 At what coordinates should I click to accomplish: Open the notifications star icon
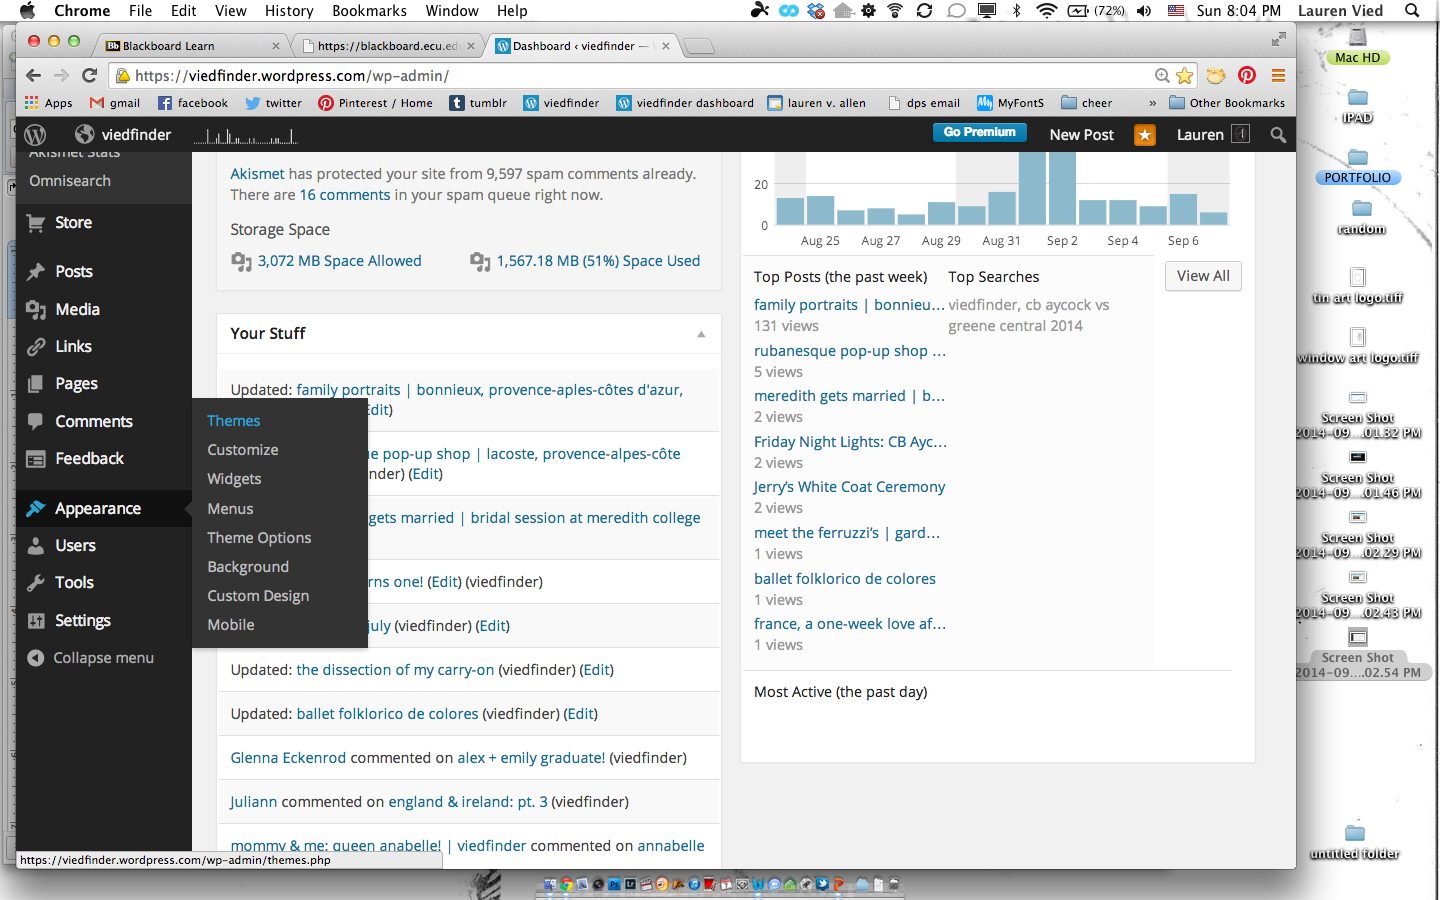tap(1144, 135)
